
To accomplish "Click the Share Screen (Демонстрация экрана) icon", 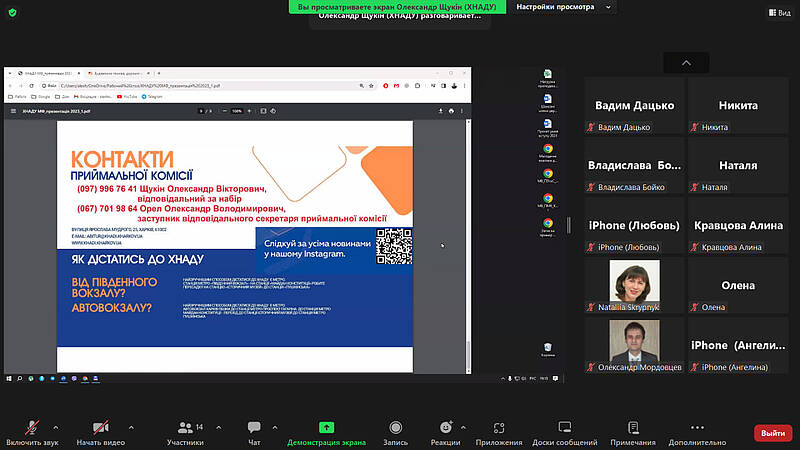I will tap(326, 427).
